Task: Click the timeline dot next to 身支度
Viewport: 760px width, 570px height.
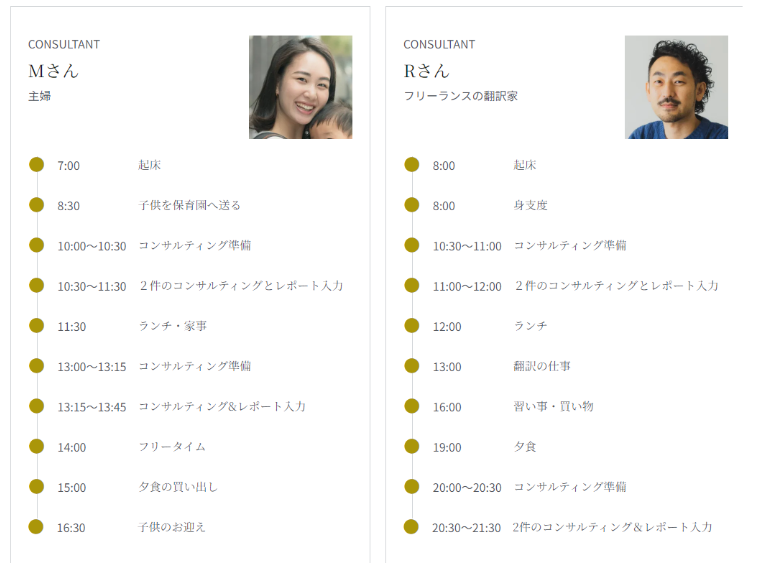Action: (x=412, y=205)
